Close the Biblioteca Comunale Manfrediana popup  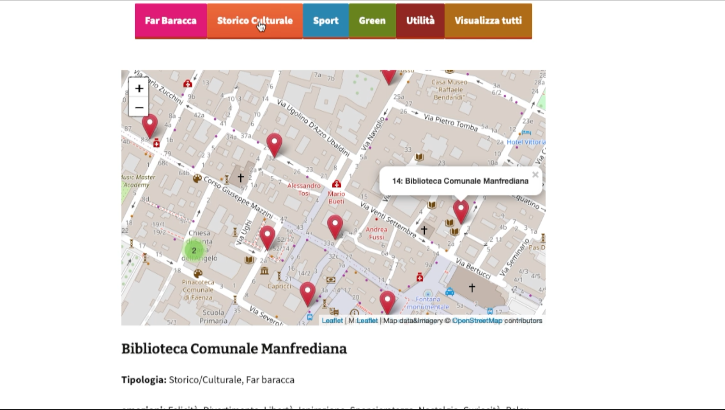535,175
